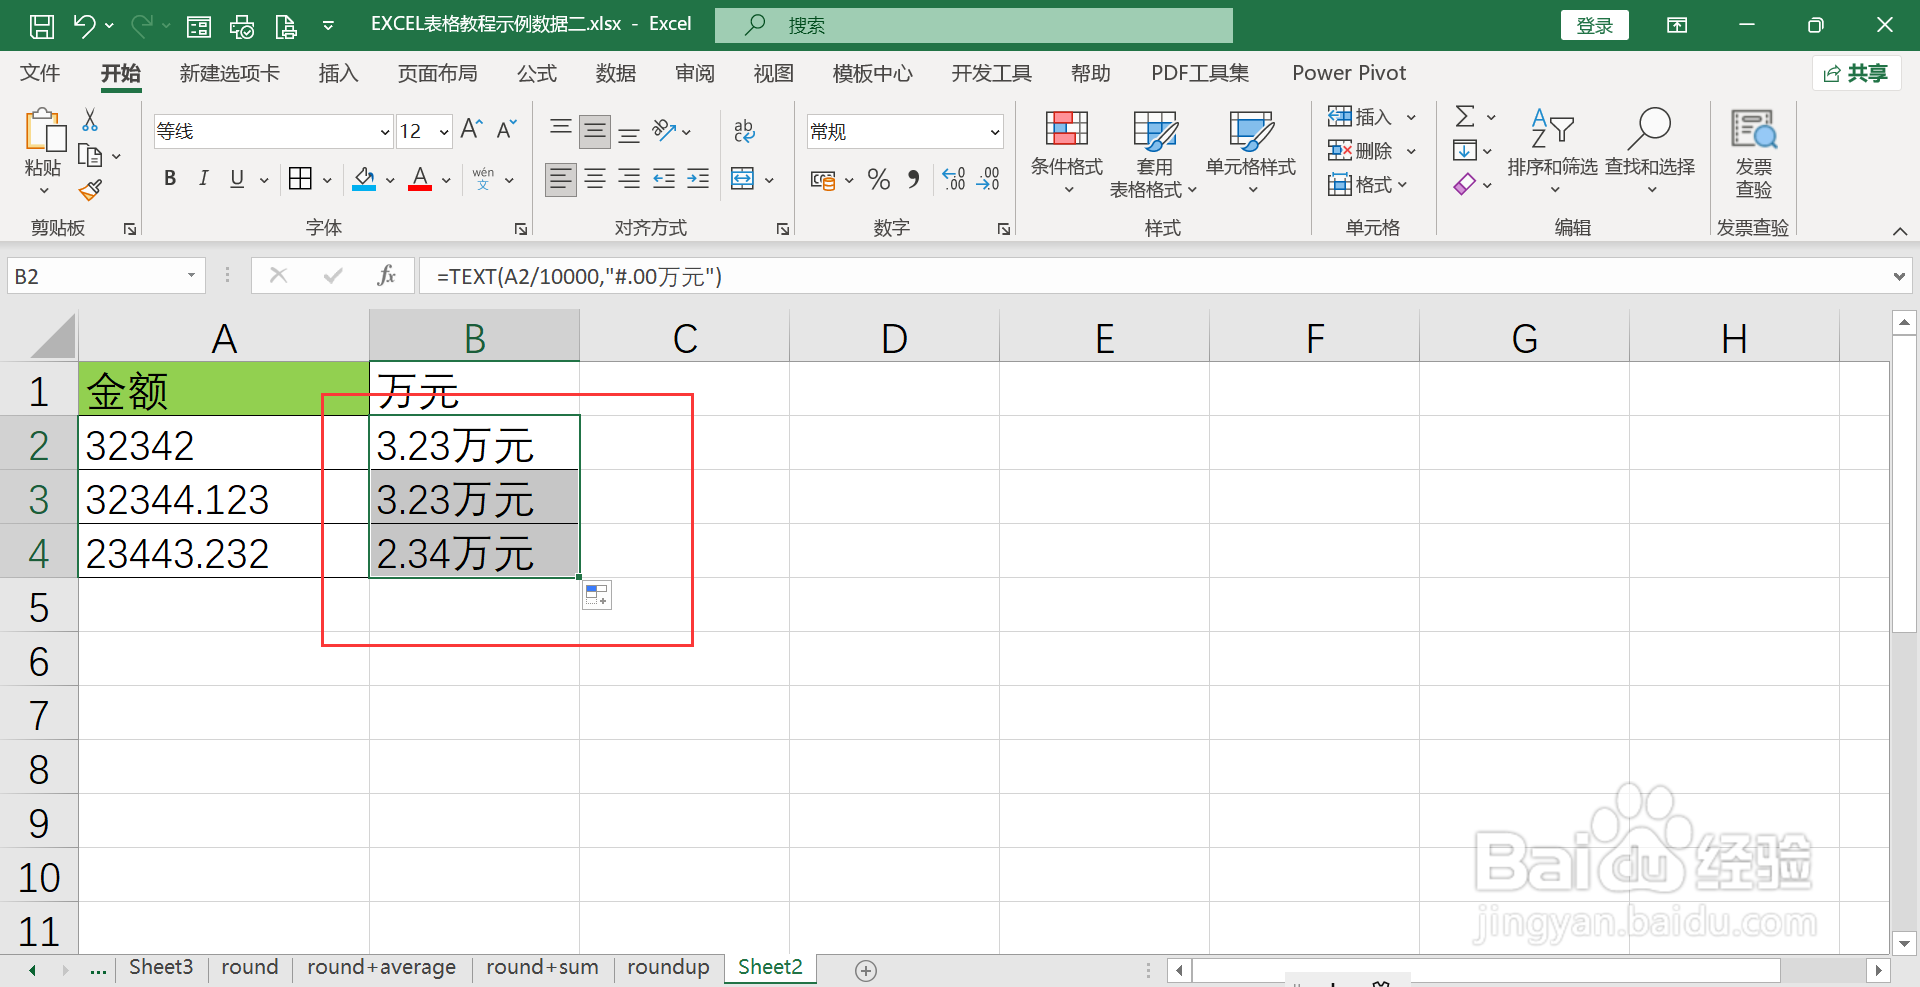This screenshot has width=1920, height=987.
Task: Open Conditional Formatting (条件格式)
Action: pos(1066,152)
